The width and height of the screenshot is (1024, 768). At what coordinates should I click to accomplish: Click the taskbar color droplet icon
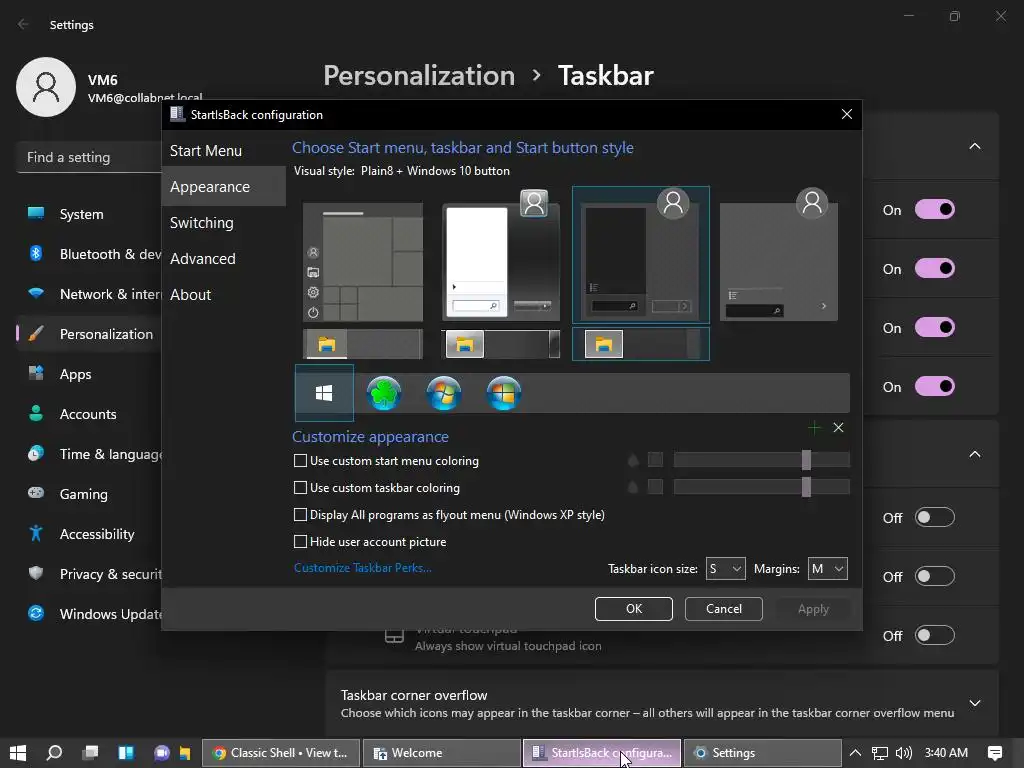click(633, 487)
